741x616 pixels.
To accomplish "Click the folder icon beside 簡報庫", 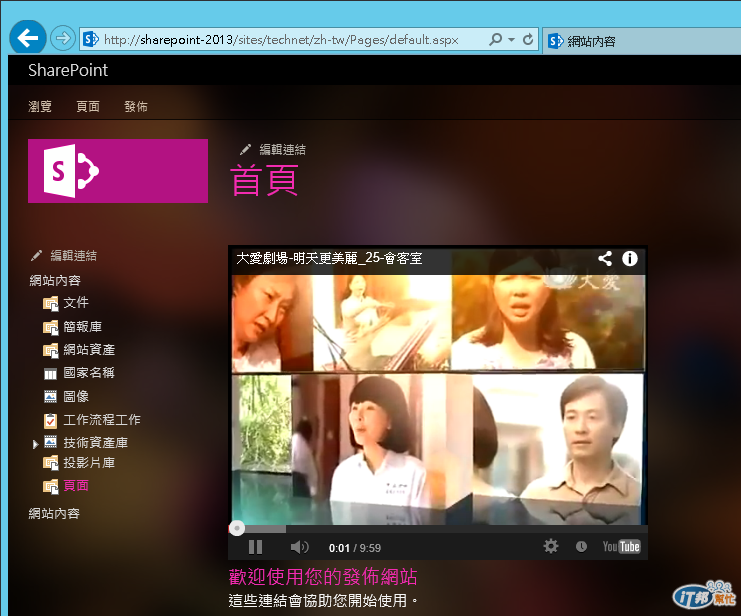I will [x=51, y=327].
